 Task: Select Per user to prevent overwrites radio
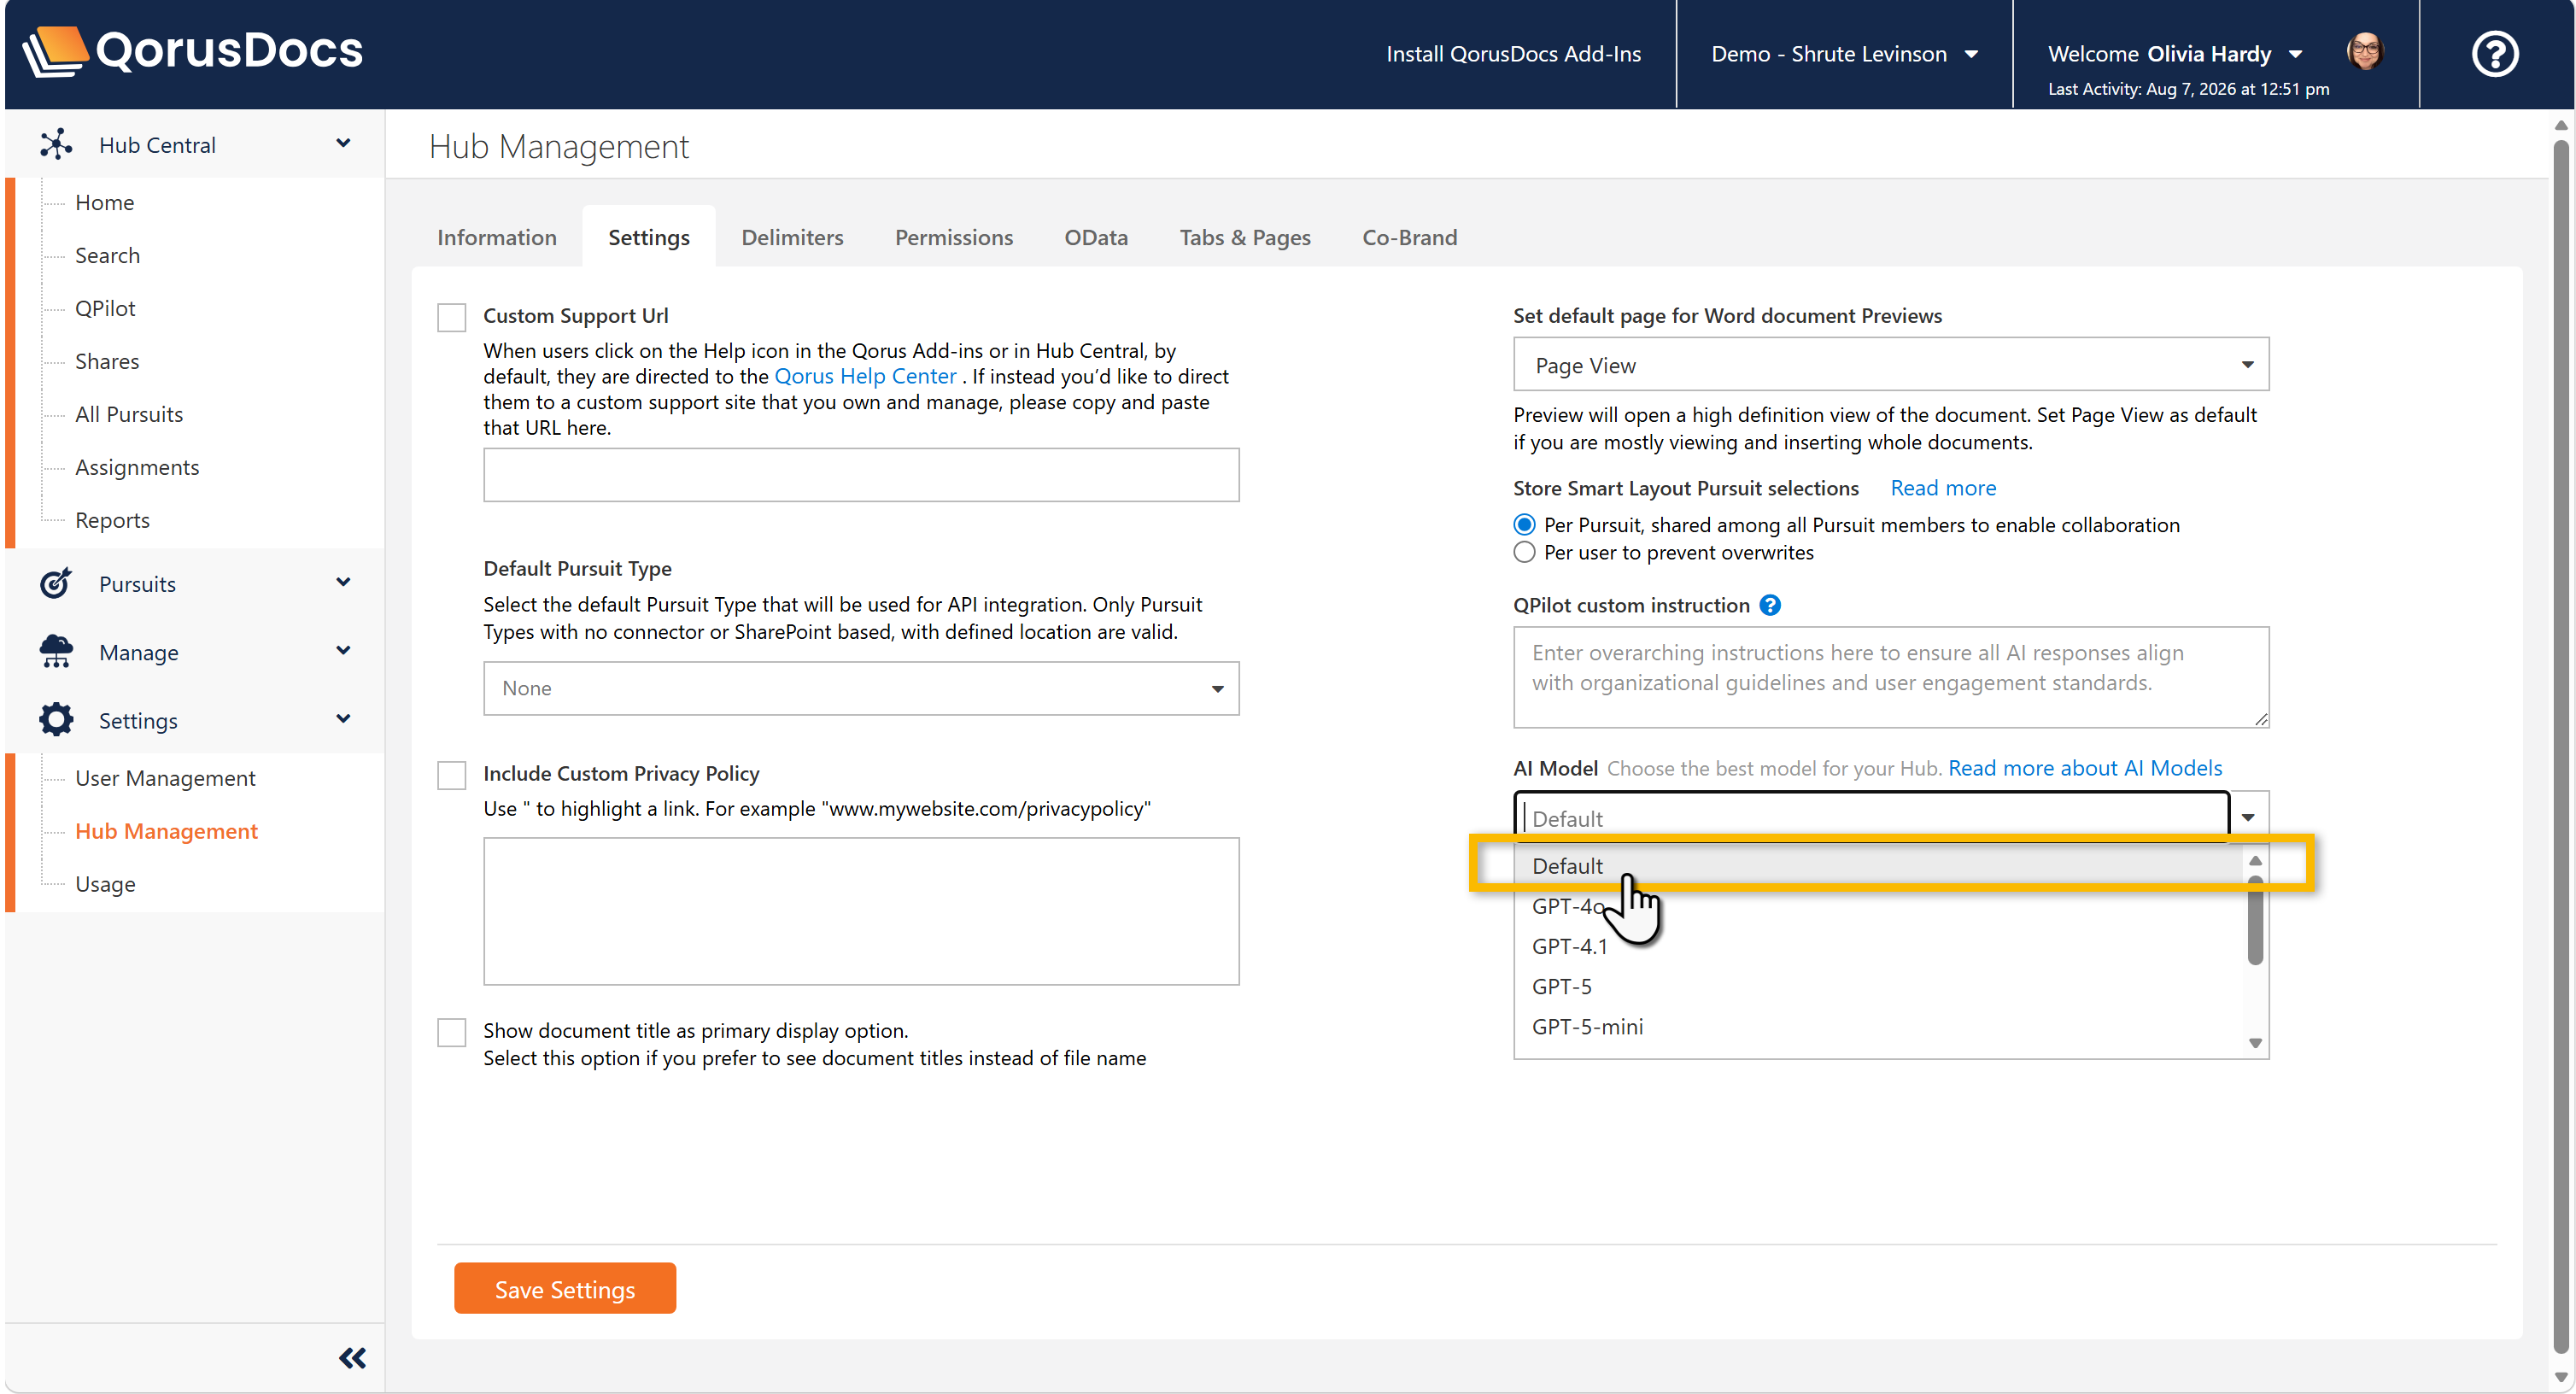[1524, 553]
